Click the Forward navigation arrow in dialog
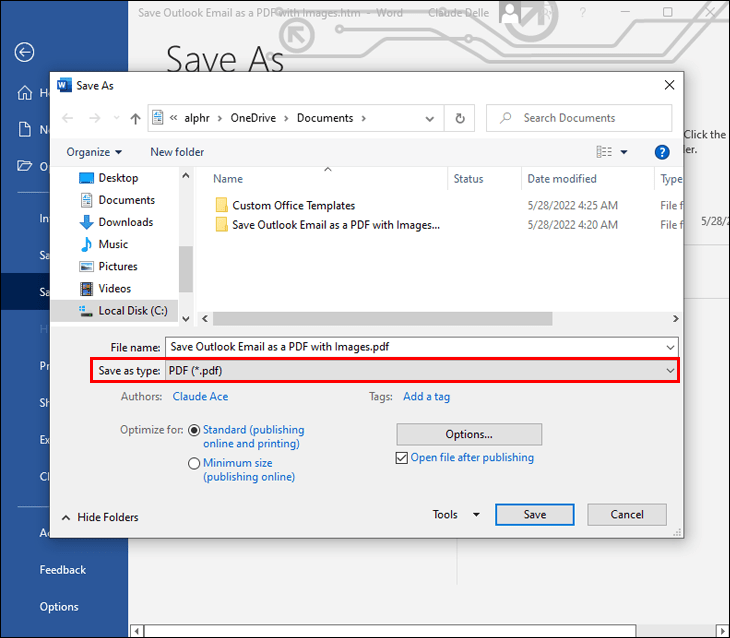This screenshot has height=638, width=730. tap(95, 118)
